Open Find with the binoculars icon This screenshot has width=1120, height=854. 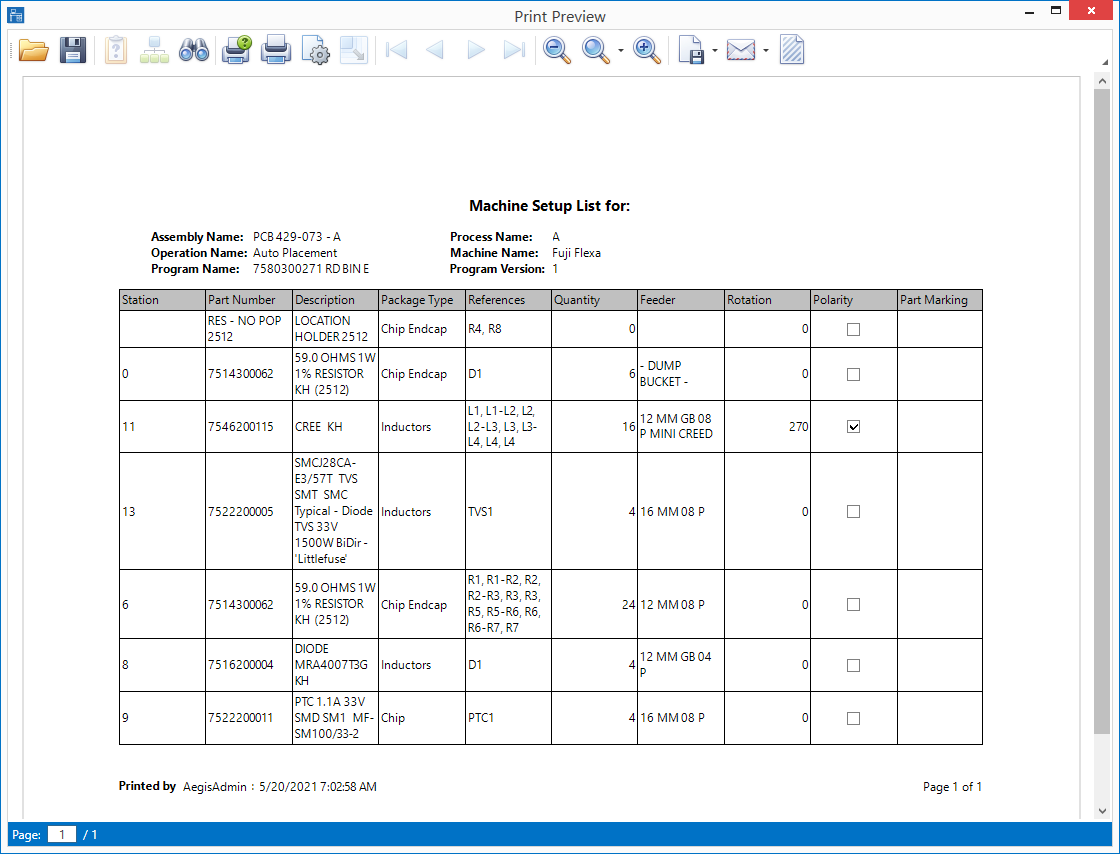(x=193, y=50)
